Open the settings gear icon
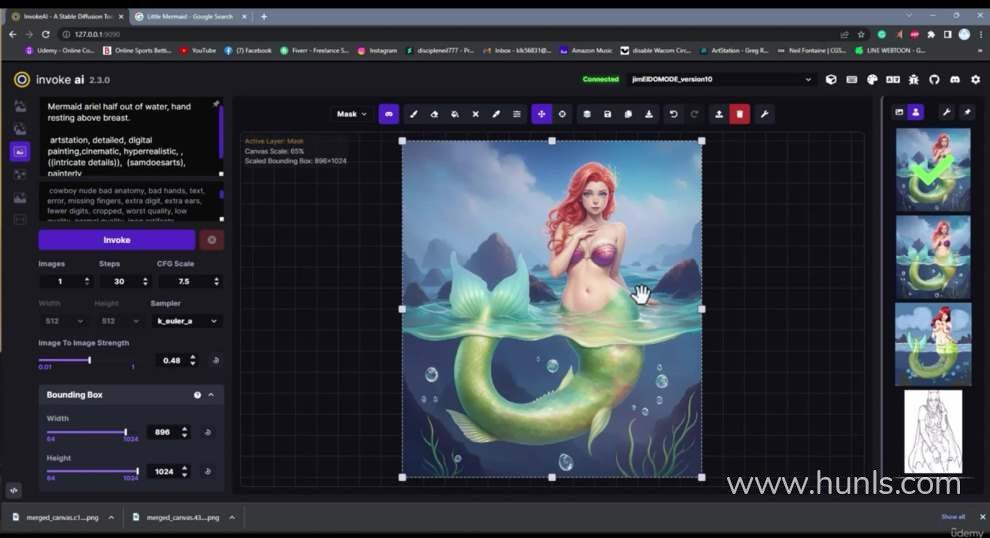 coord(975,80)
